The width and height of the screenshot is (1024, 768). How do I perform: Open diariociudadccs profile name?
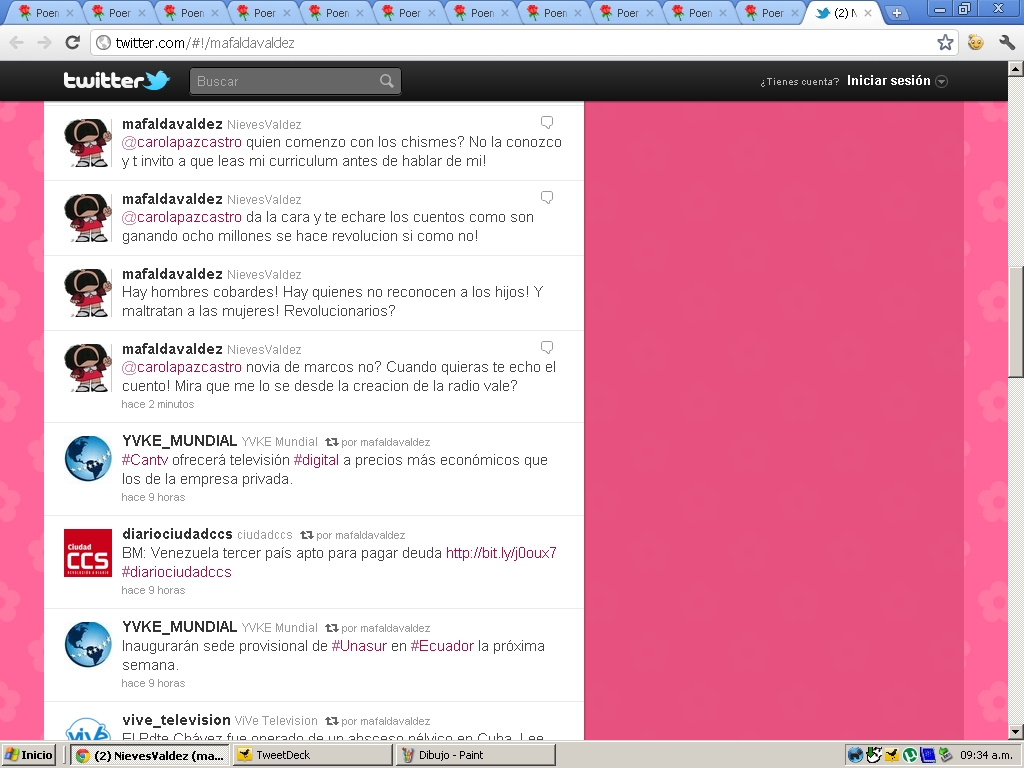coord(177,534)
